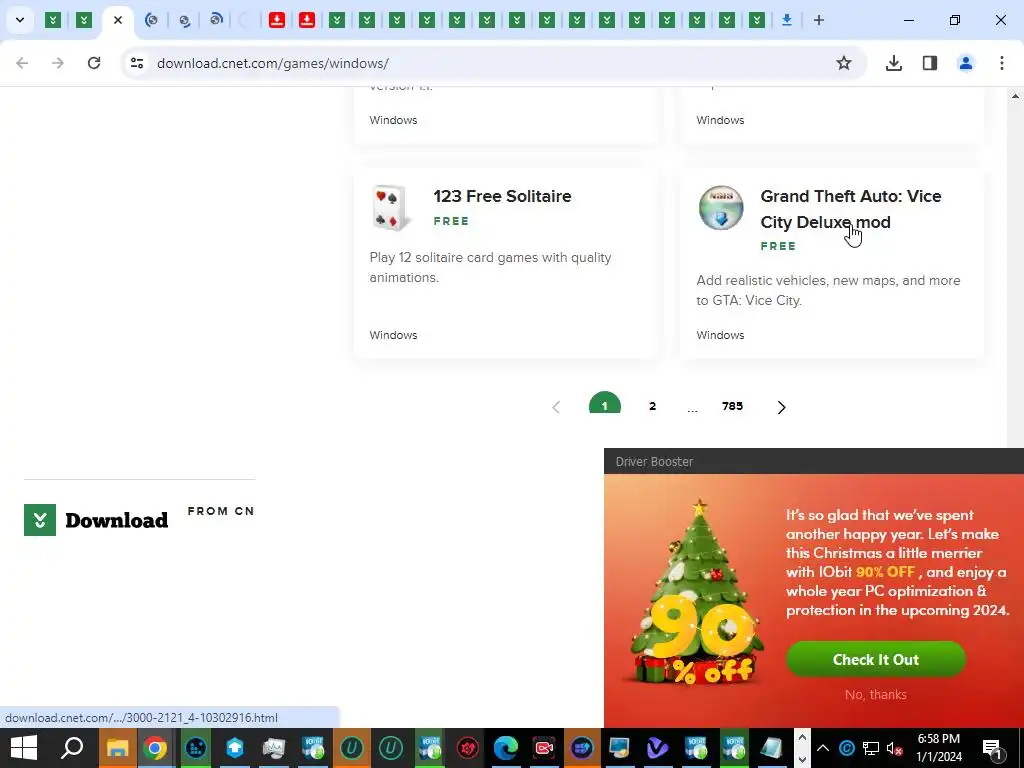Viewport: 1024px width, 768px height.
Task: Open the tab search dropdown arrow
Action: pos(20,20)
